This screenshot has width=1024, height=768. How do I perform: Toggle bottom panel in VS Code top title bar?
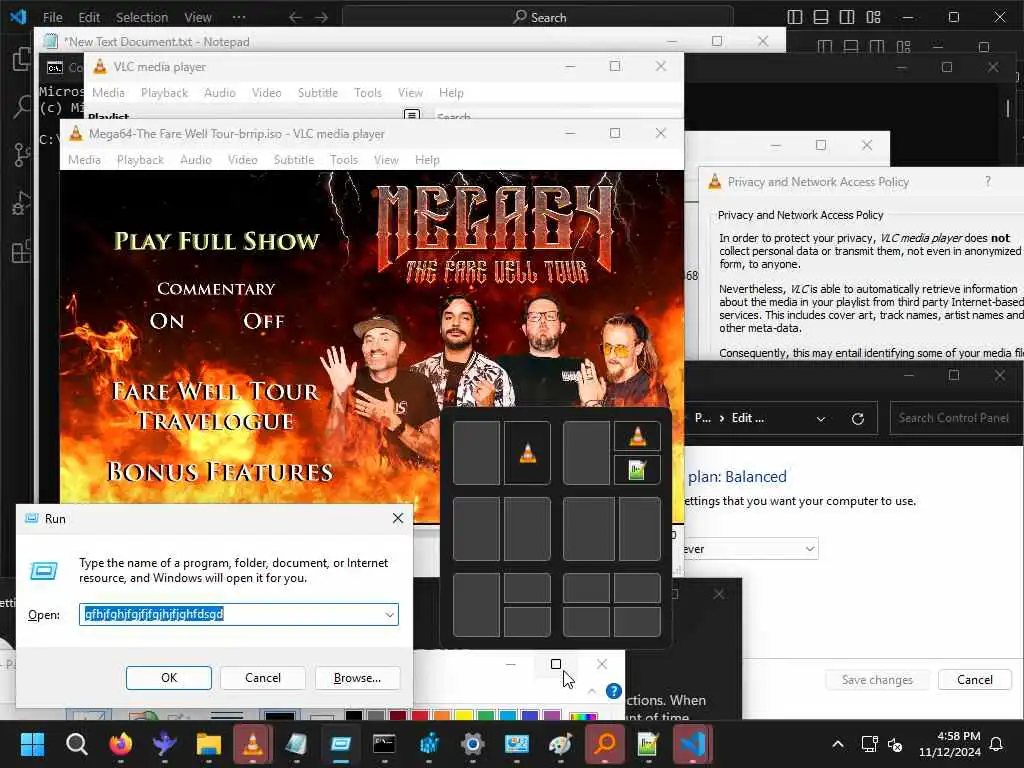(821, 18)
